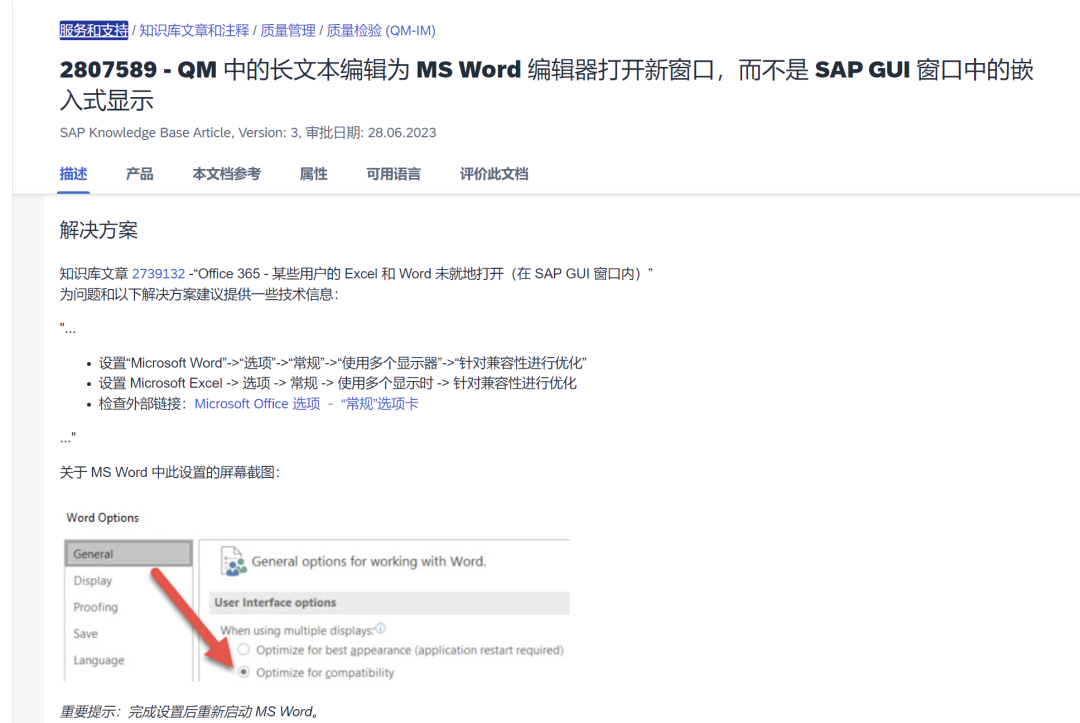The image size is (1080, 723).
Task: Go to the 评价此文档 tab
Action: click(x=494, y=174)
